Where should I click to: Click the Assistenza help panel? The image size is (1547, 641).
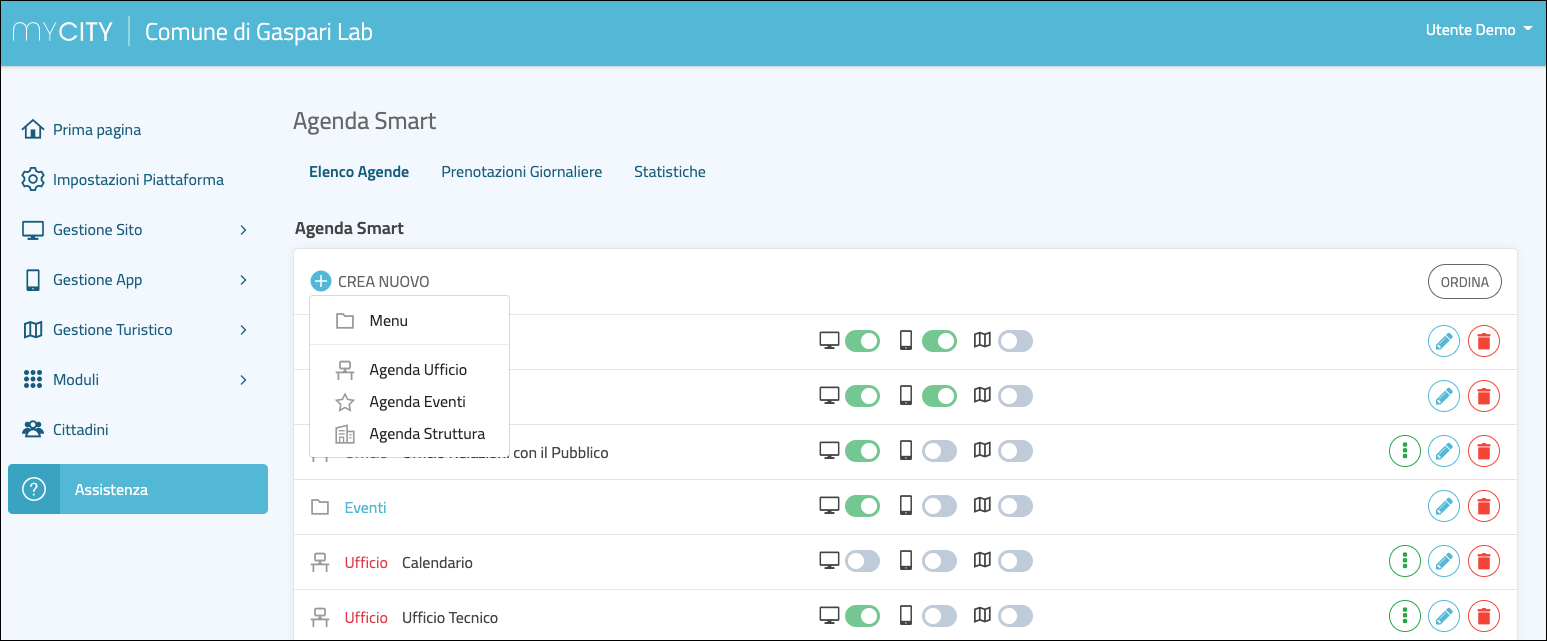pyautogui.click(x=138, y=489)
